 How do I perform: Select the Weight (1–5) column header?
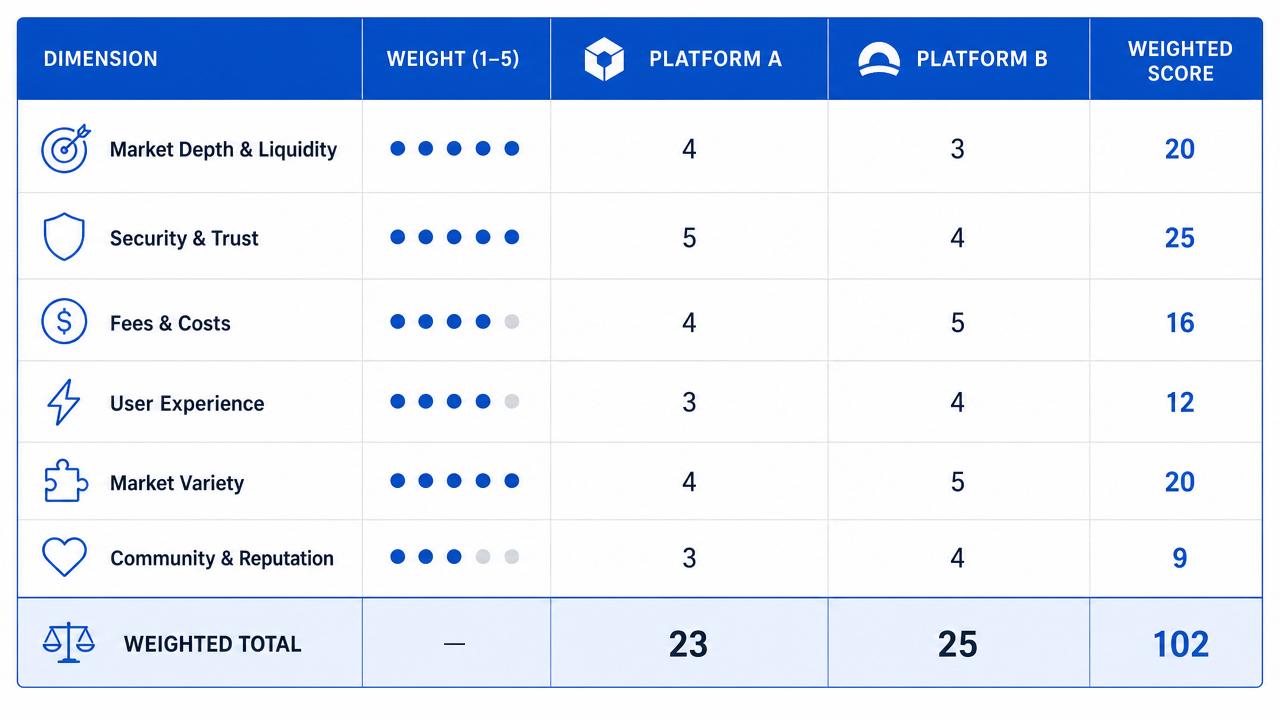coord(453,59)
